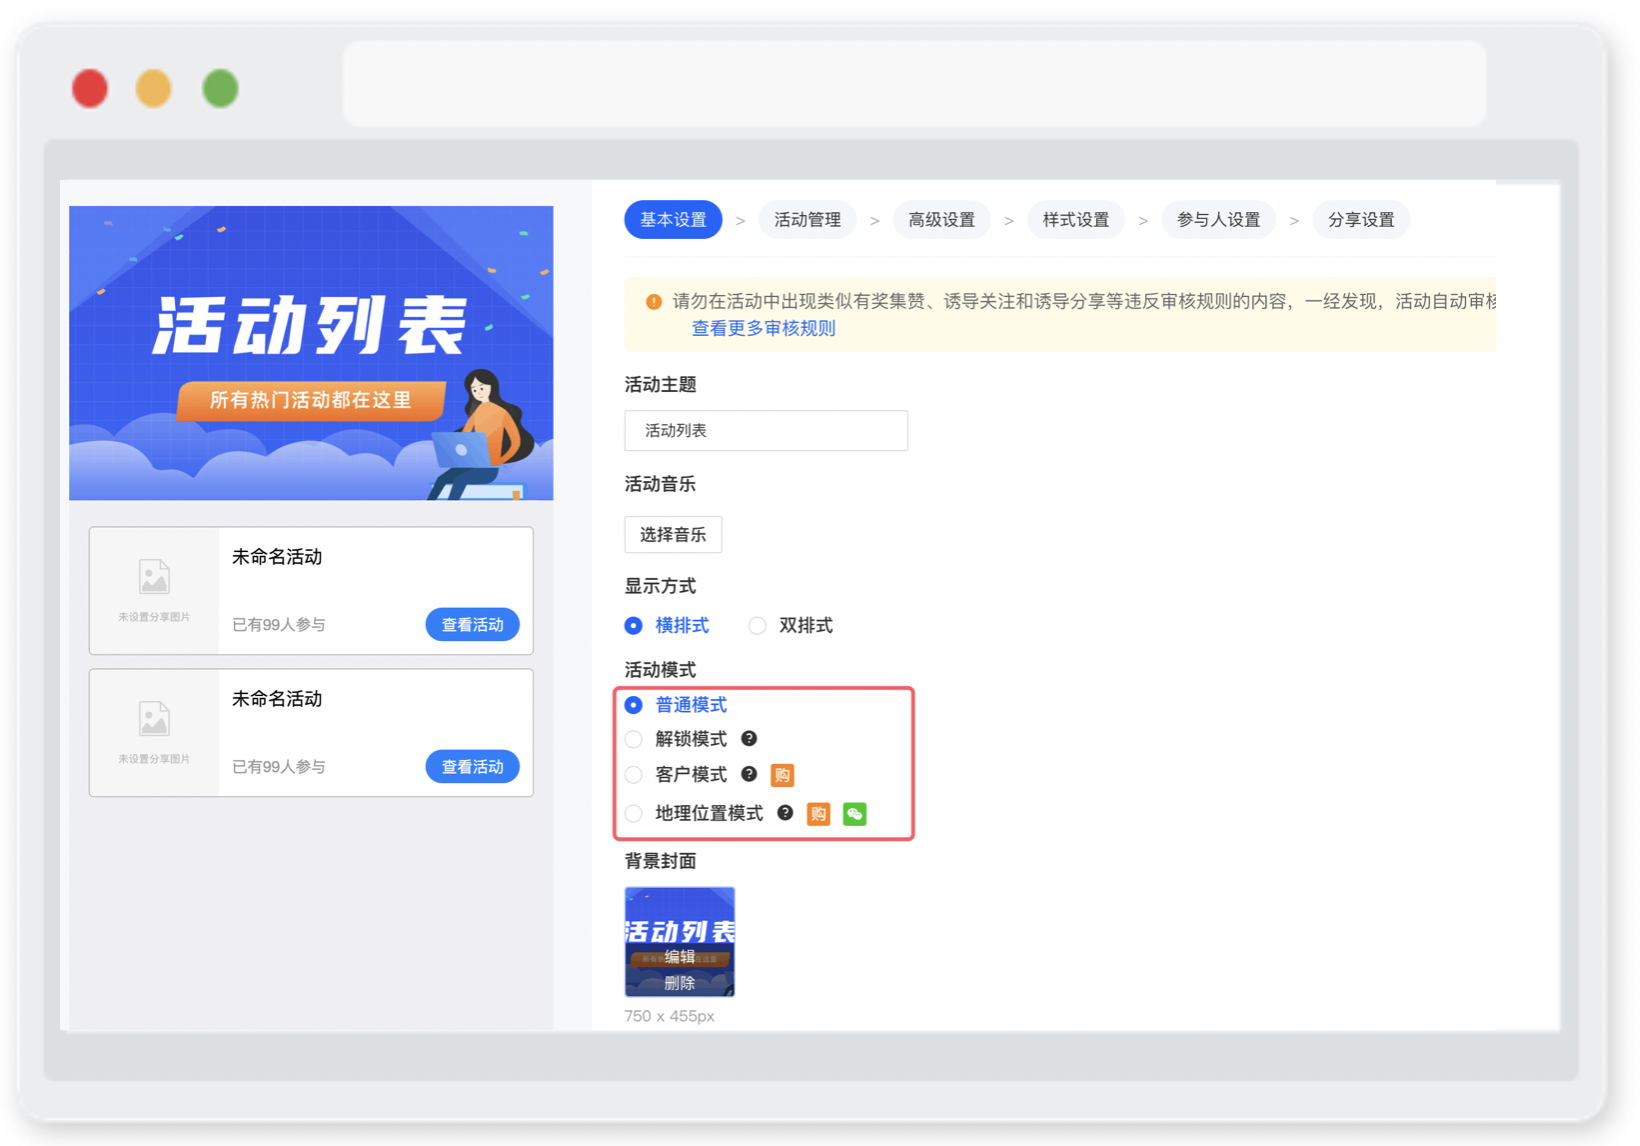Click first card title 未命名活动

click(277, 558)
